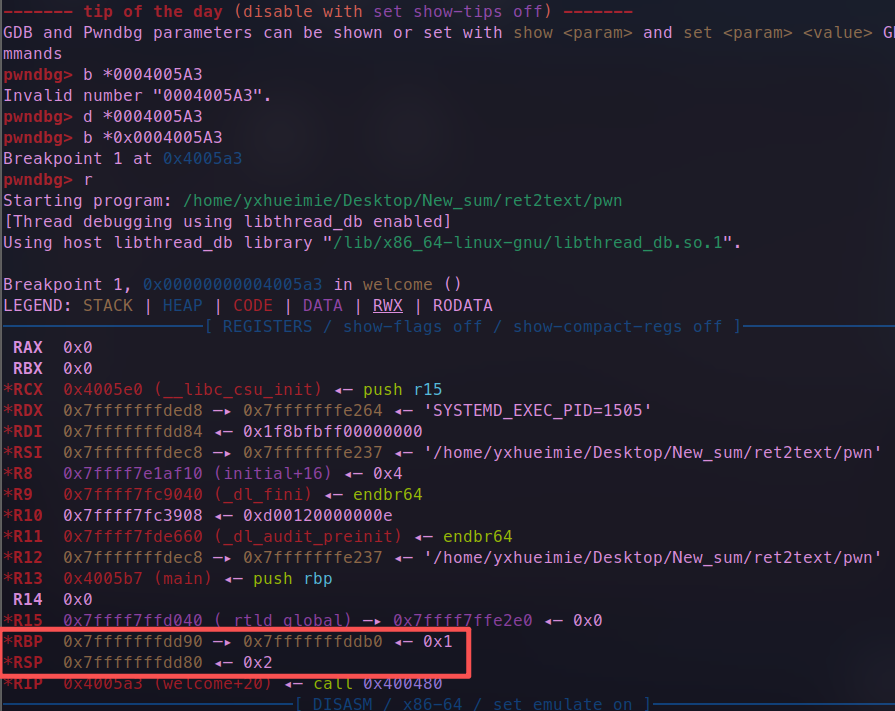
Task: Click the 'Invalid number' error message line
Action: [x=137, y=95]
